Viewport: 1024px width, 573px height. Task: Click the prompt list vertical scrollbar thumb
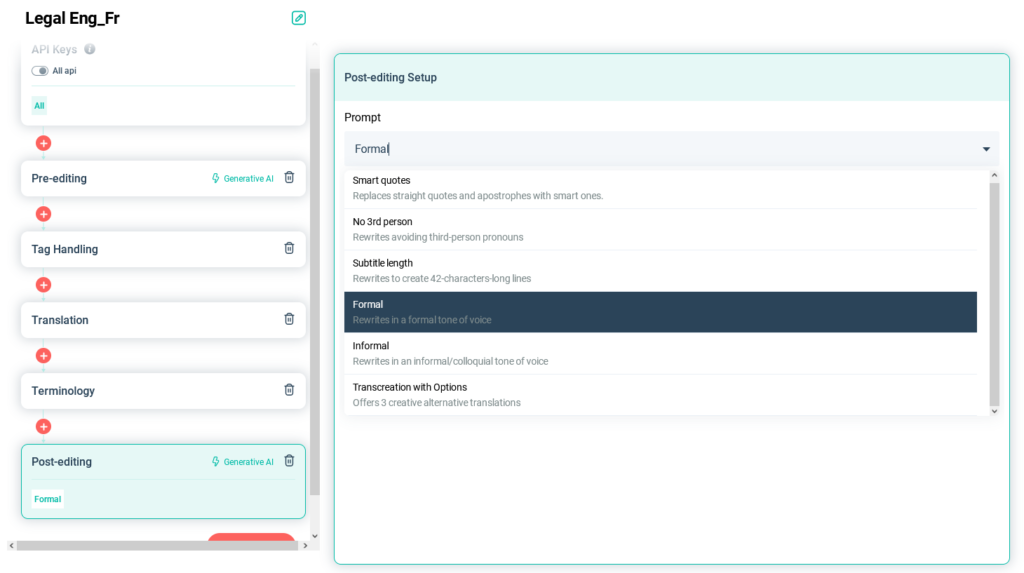pyautogui.click(x=994, y=294)
